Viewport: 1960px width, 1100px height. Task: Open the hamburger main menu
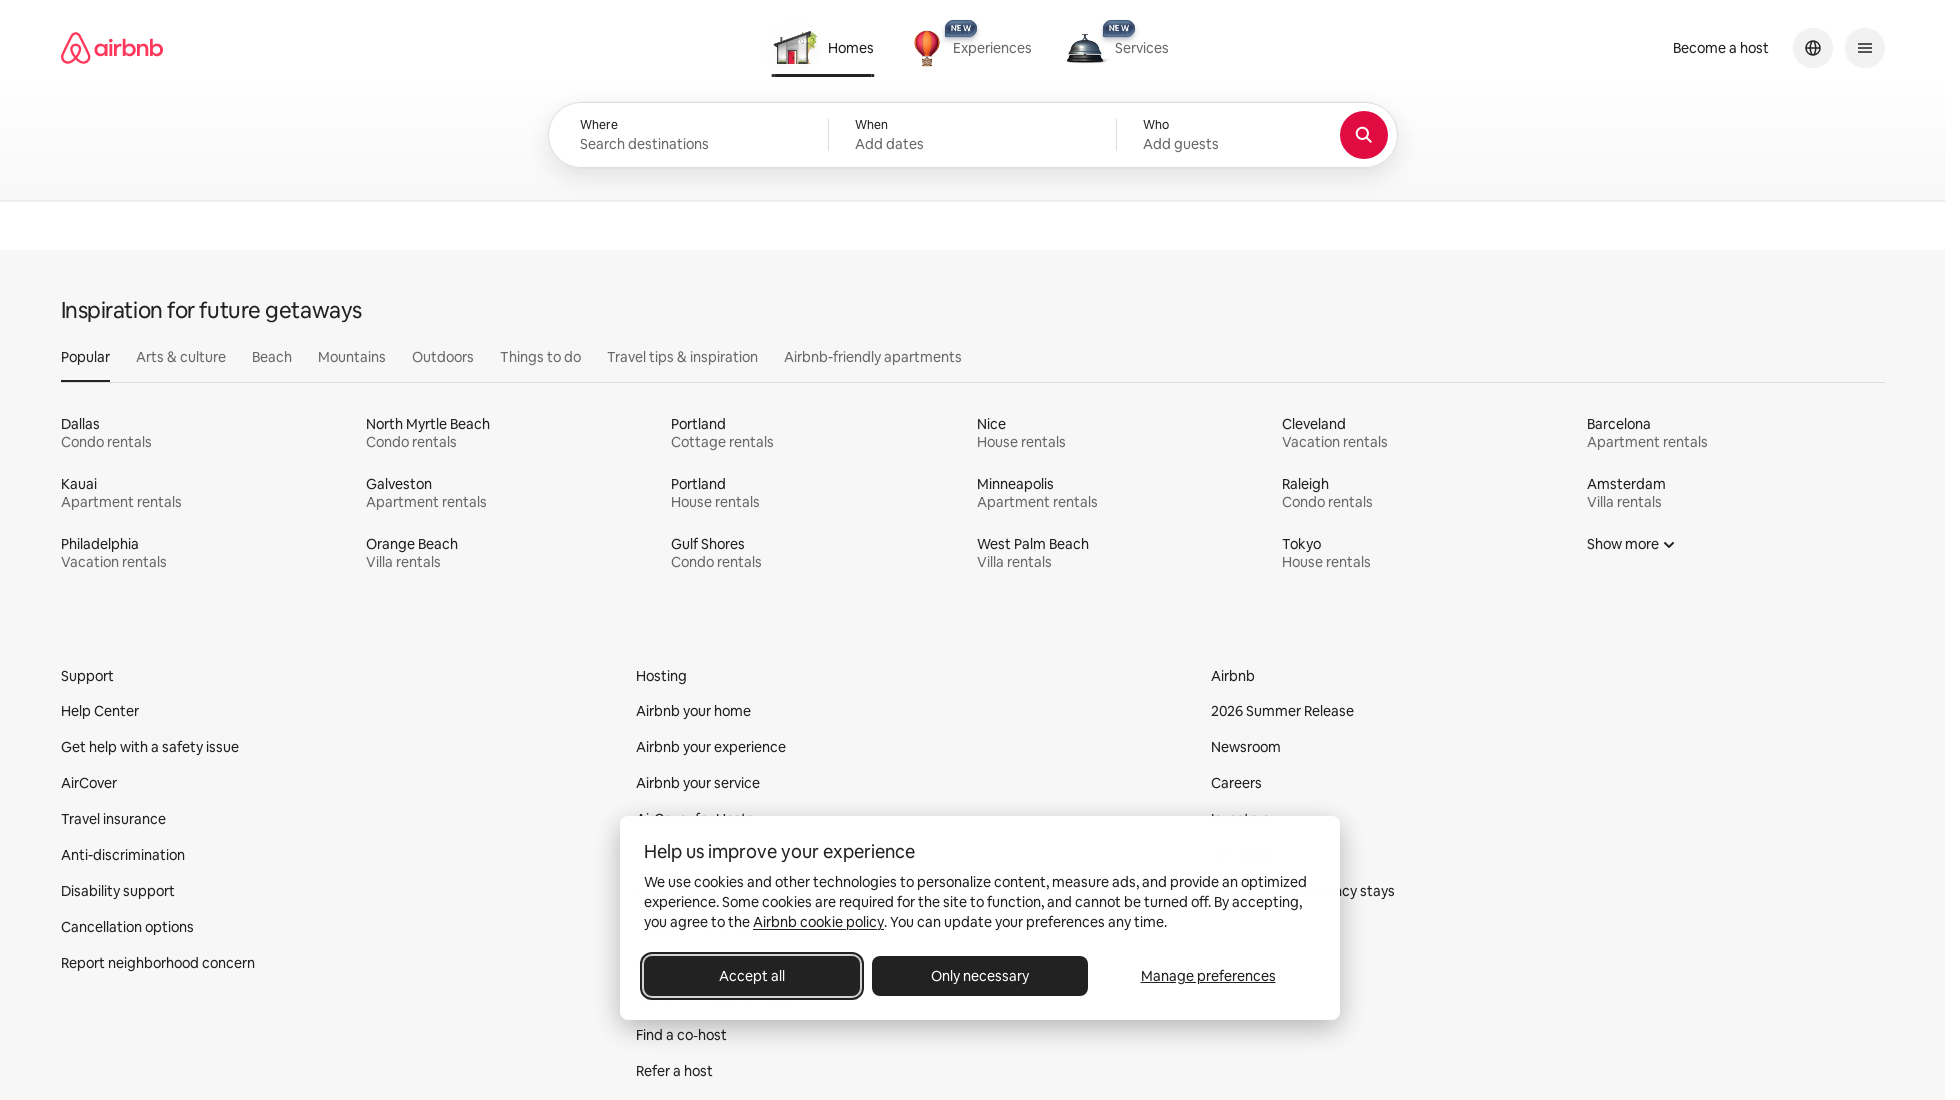pos(1864,48)
